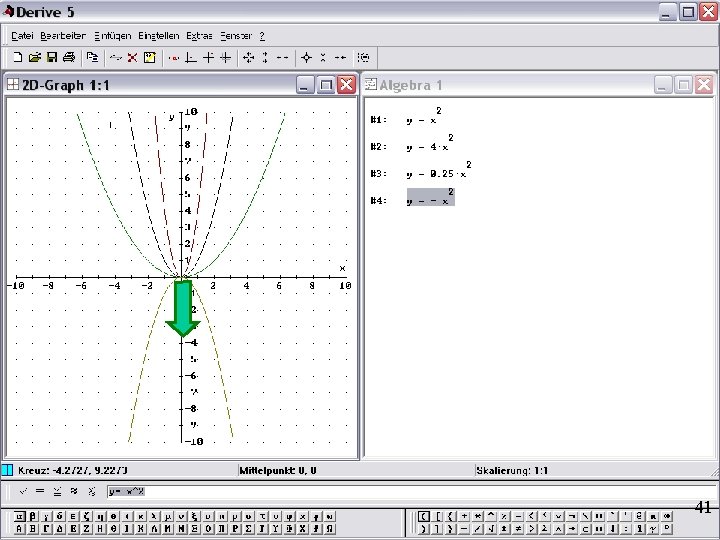Open the Datei menu
The width and height of the screenshot is (720, 540).
[x=22, y=35]
